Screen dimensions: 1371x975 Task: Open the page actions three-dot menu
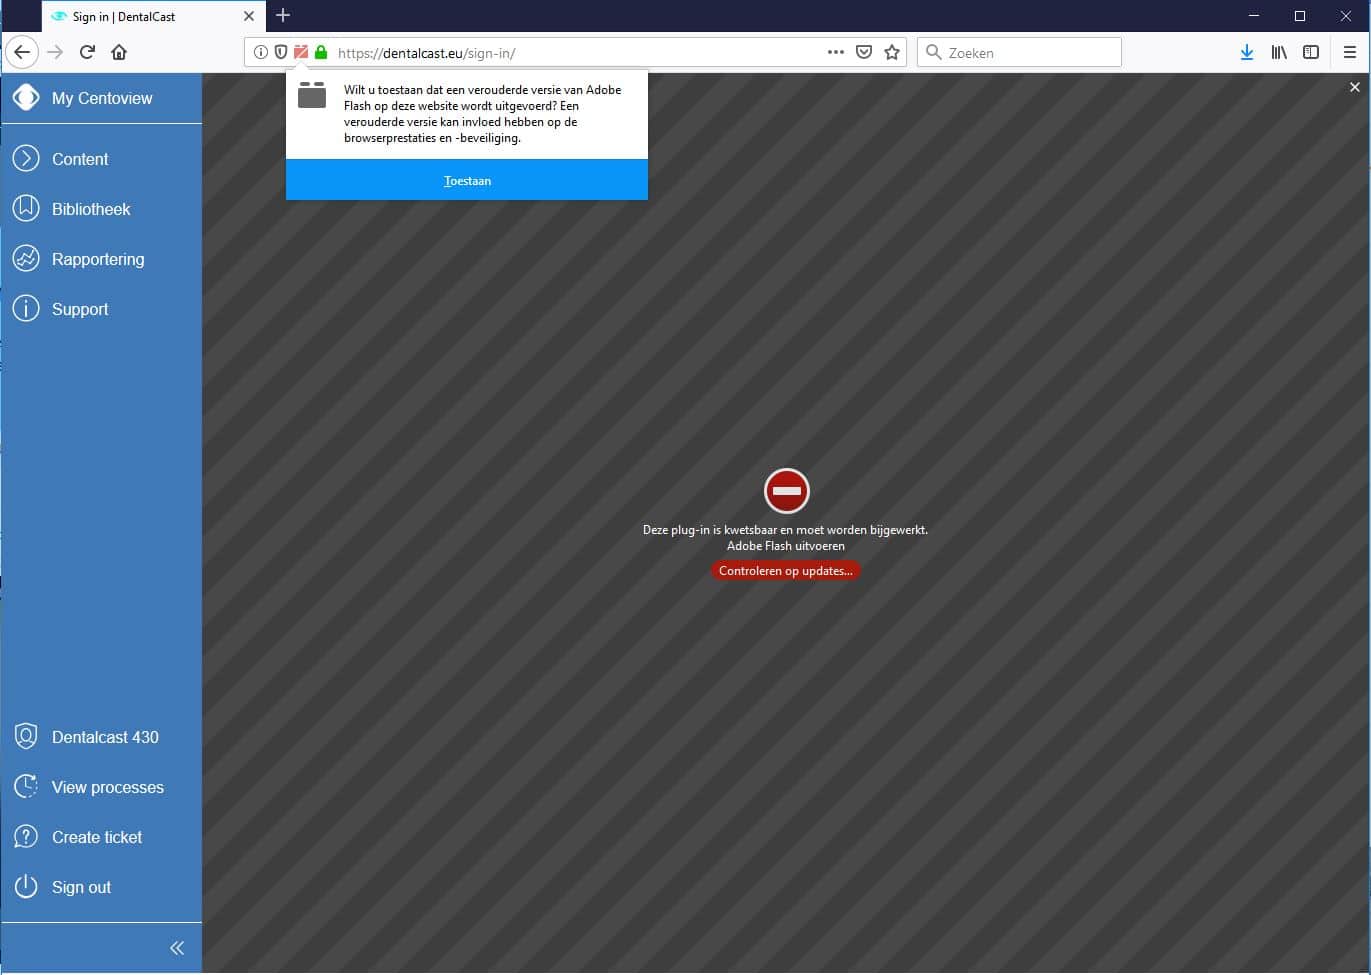point(835,52)
